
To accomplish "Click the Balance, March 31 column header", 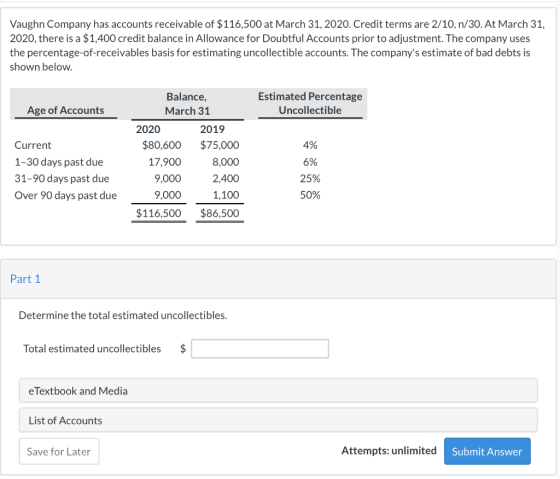I will 187,104.
